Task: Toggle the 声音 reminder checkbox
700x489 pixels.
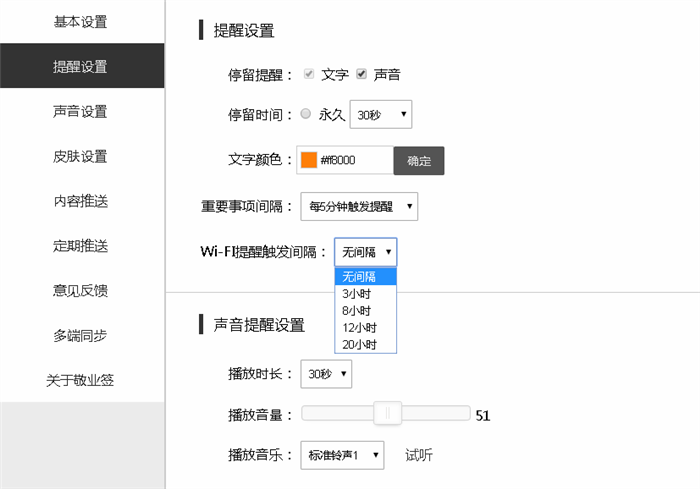Action: pos(361,74)
